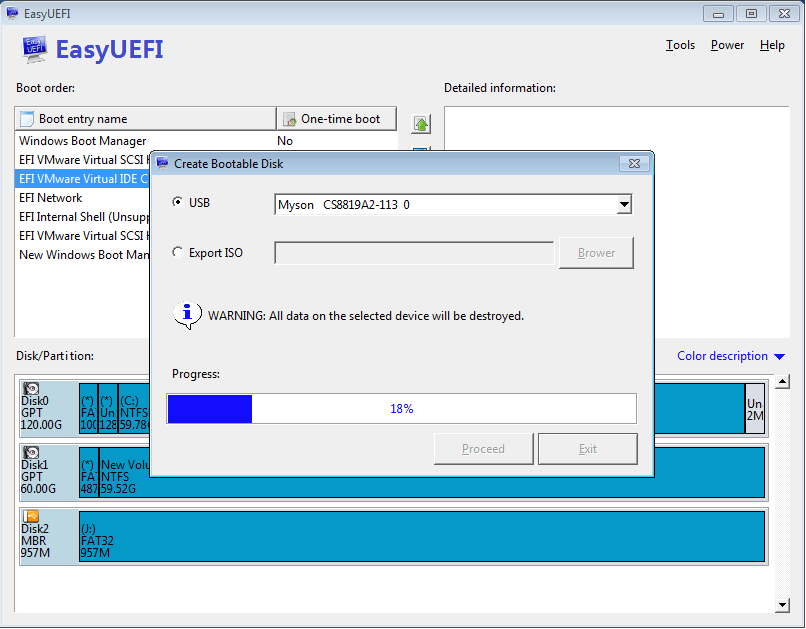Click the Disk2 J: FAT32 partition
Screen dimensions: 806x629
point(422,536)
